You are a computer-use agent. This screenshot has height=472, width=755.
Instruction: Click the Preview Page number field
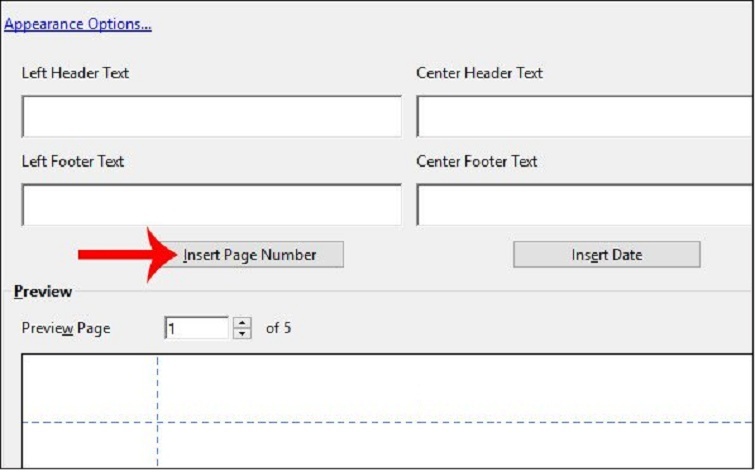tap(197, 328)
